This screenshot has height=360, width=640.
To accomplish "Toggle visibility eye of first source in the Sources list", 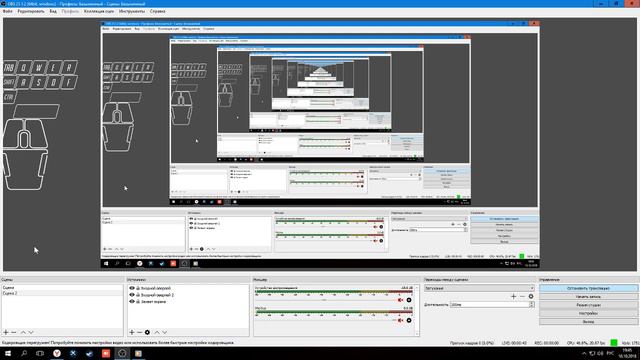I will pyautogui.click(x=132, y=288).
